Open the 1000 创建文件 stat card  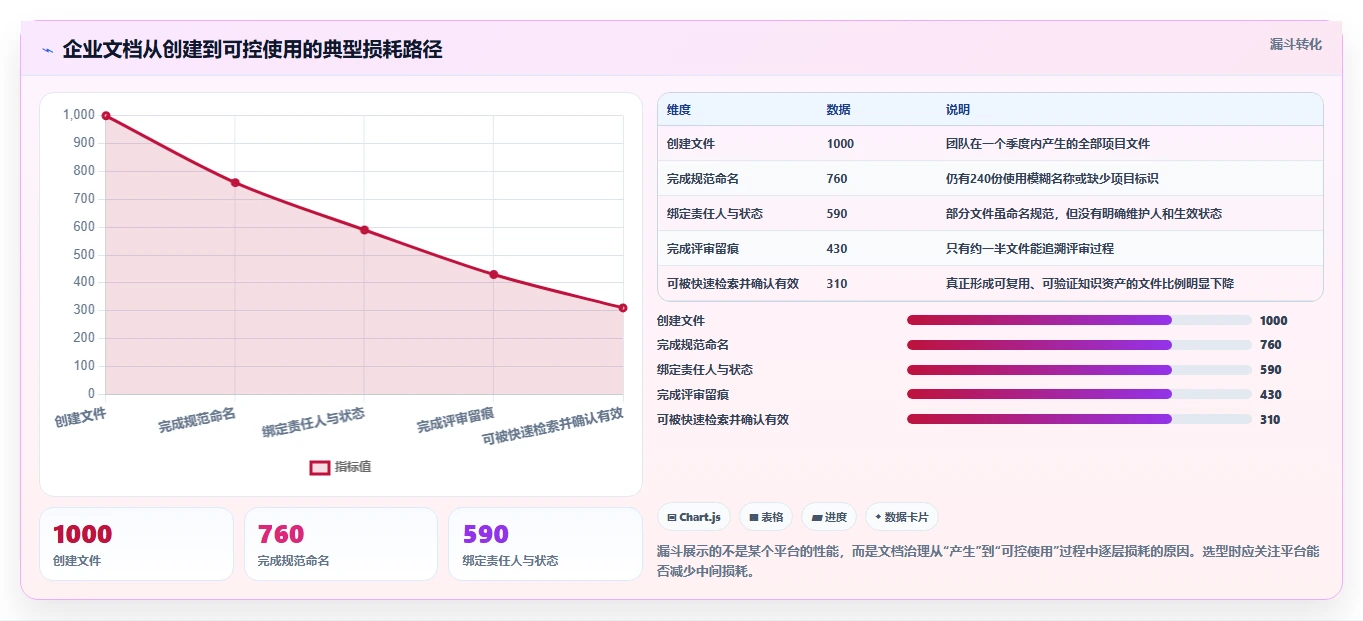click(x=136, y=544)
